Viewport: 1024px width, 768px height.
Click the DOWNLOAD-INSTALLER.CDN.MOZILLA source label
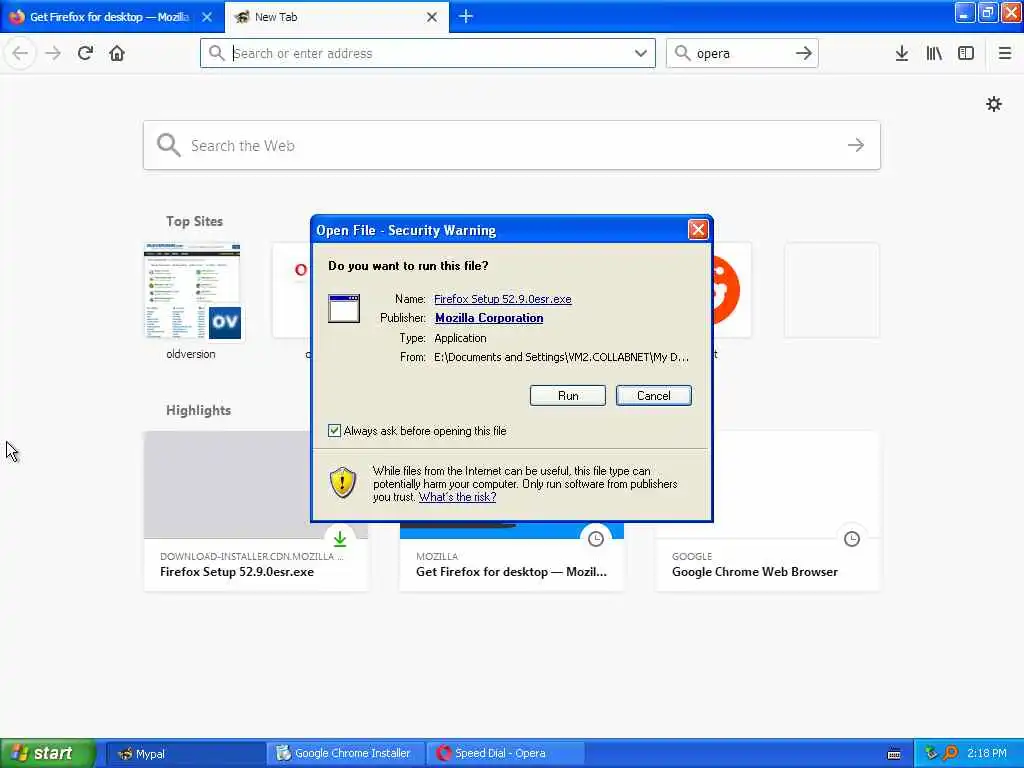pyautogui.click(x=251, y=556)
